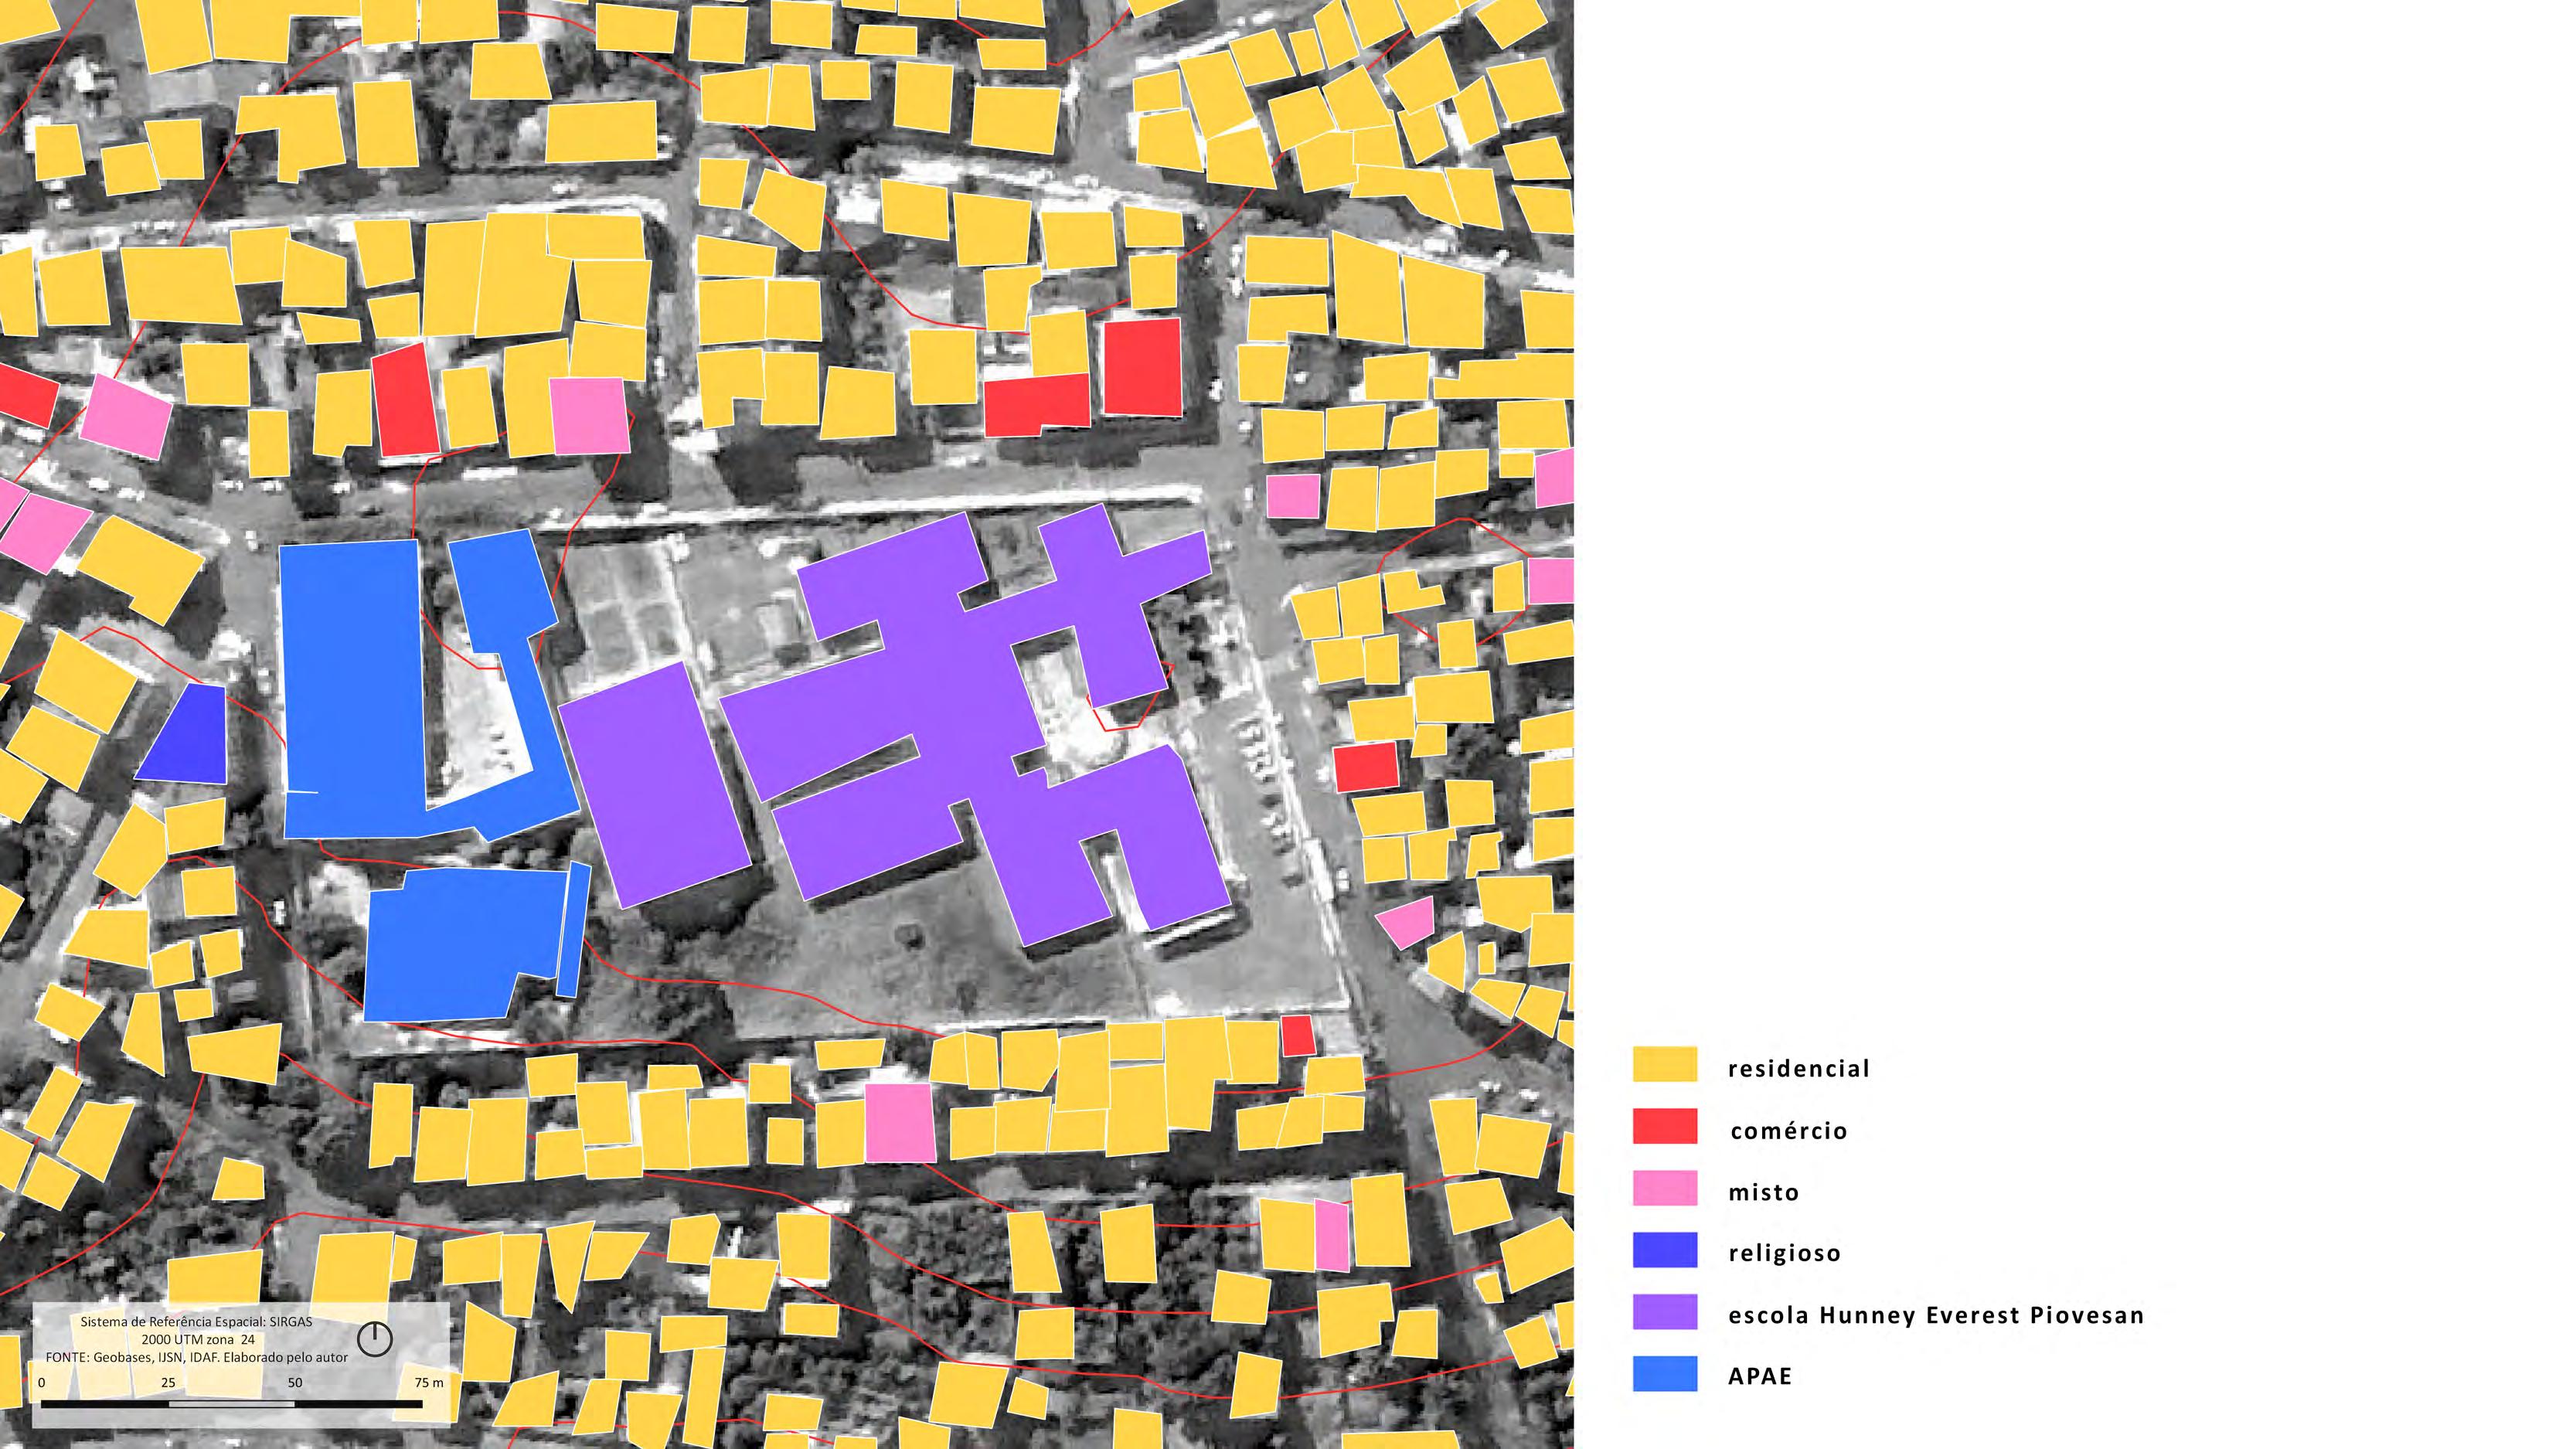The height and width of the screenshot is (1449, 2576).
Task: Click the "religioso" legend label
Action: 1784,1253
